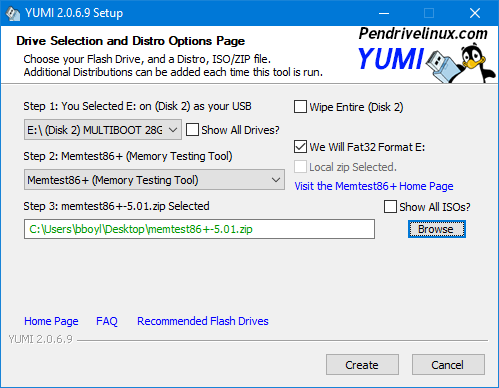
Task: Open Recommended Flash Drives link
Action: [x=203, y=321]
